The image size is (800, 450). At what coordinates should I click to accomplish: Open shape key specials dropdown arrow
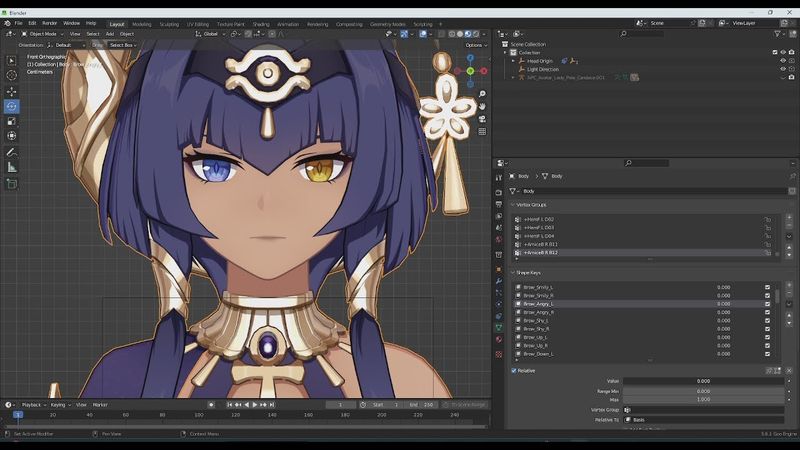tap(789, 304)
